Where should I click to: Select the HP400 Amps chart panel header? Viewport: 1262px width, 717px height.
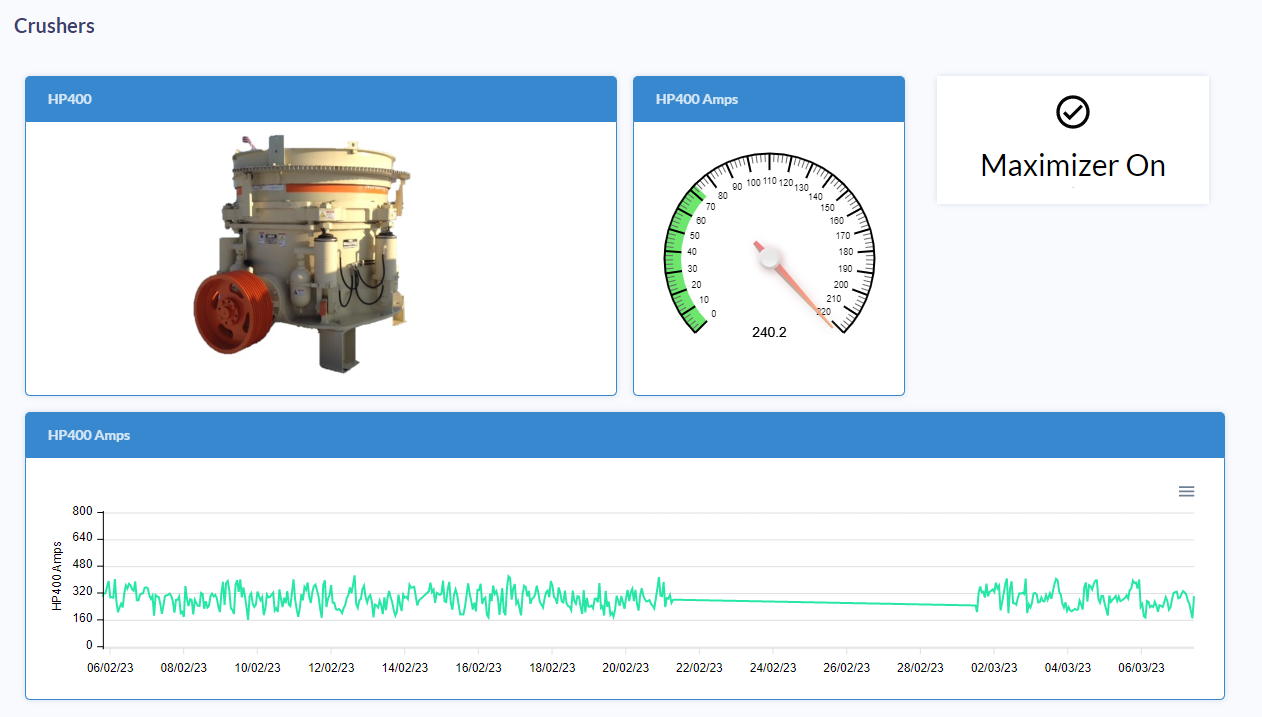pyautogui.click(x=625, y=435)
